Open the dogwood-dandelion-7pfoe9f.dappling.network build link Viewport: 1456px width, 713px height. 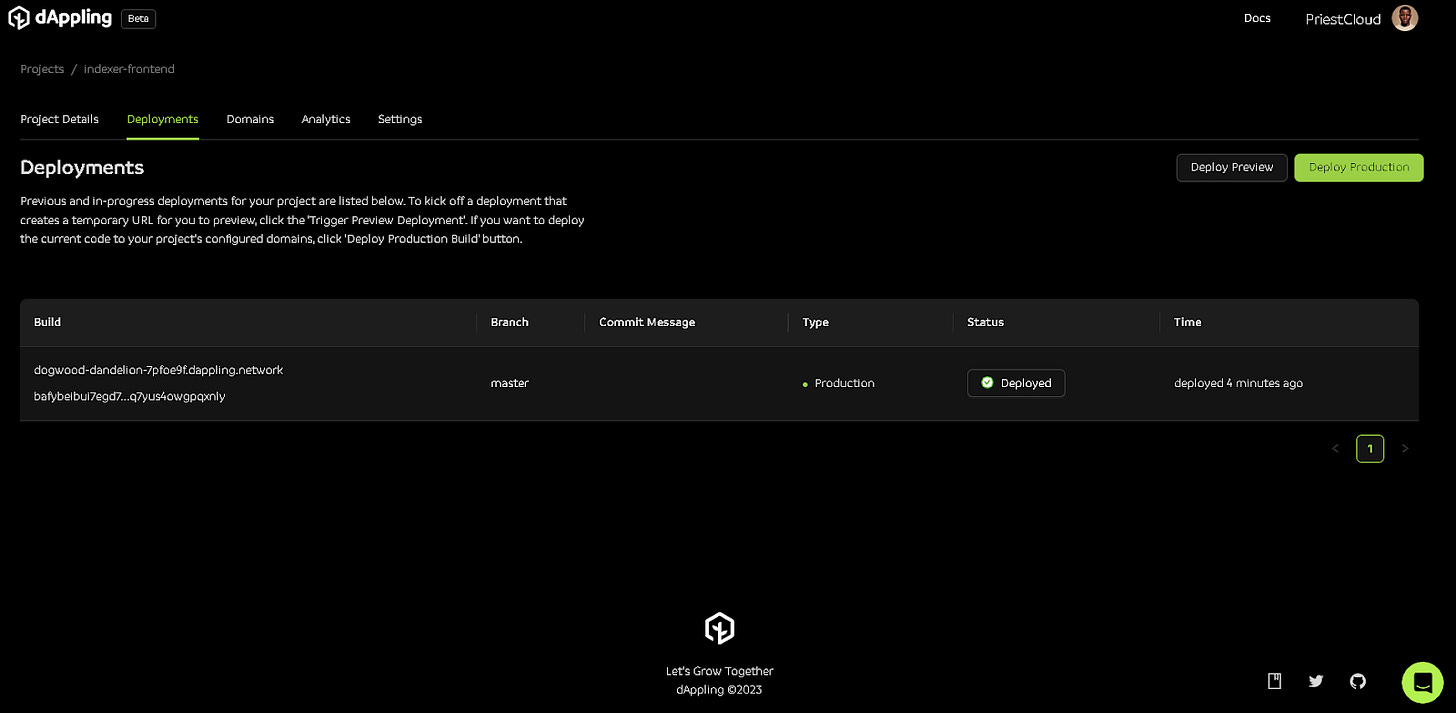159,370
